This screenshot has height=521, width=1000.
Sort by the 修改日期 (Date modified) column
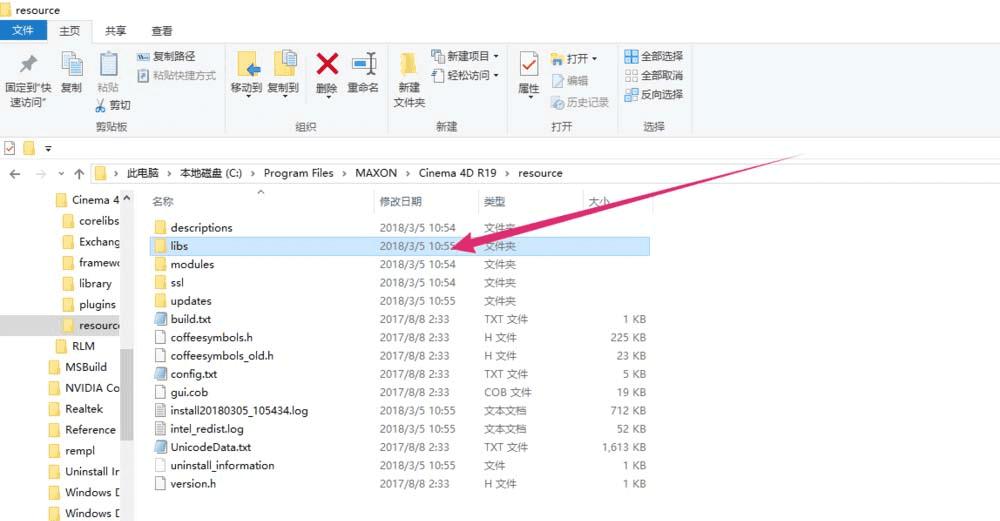pos(401,201)
